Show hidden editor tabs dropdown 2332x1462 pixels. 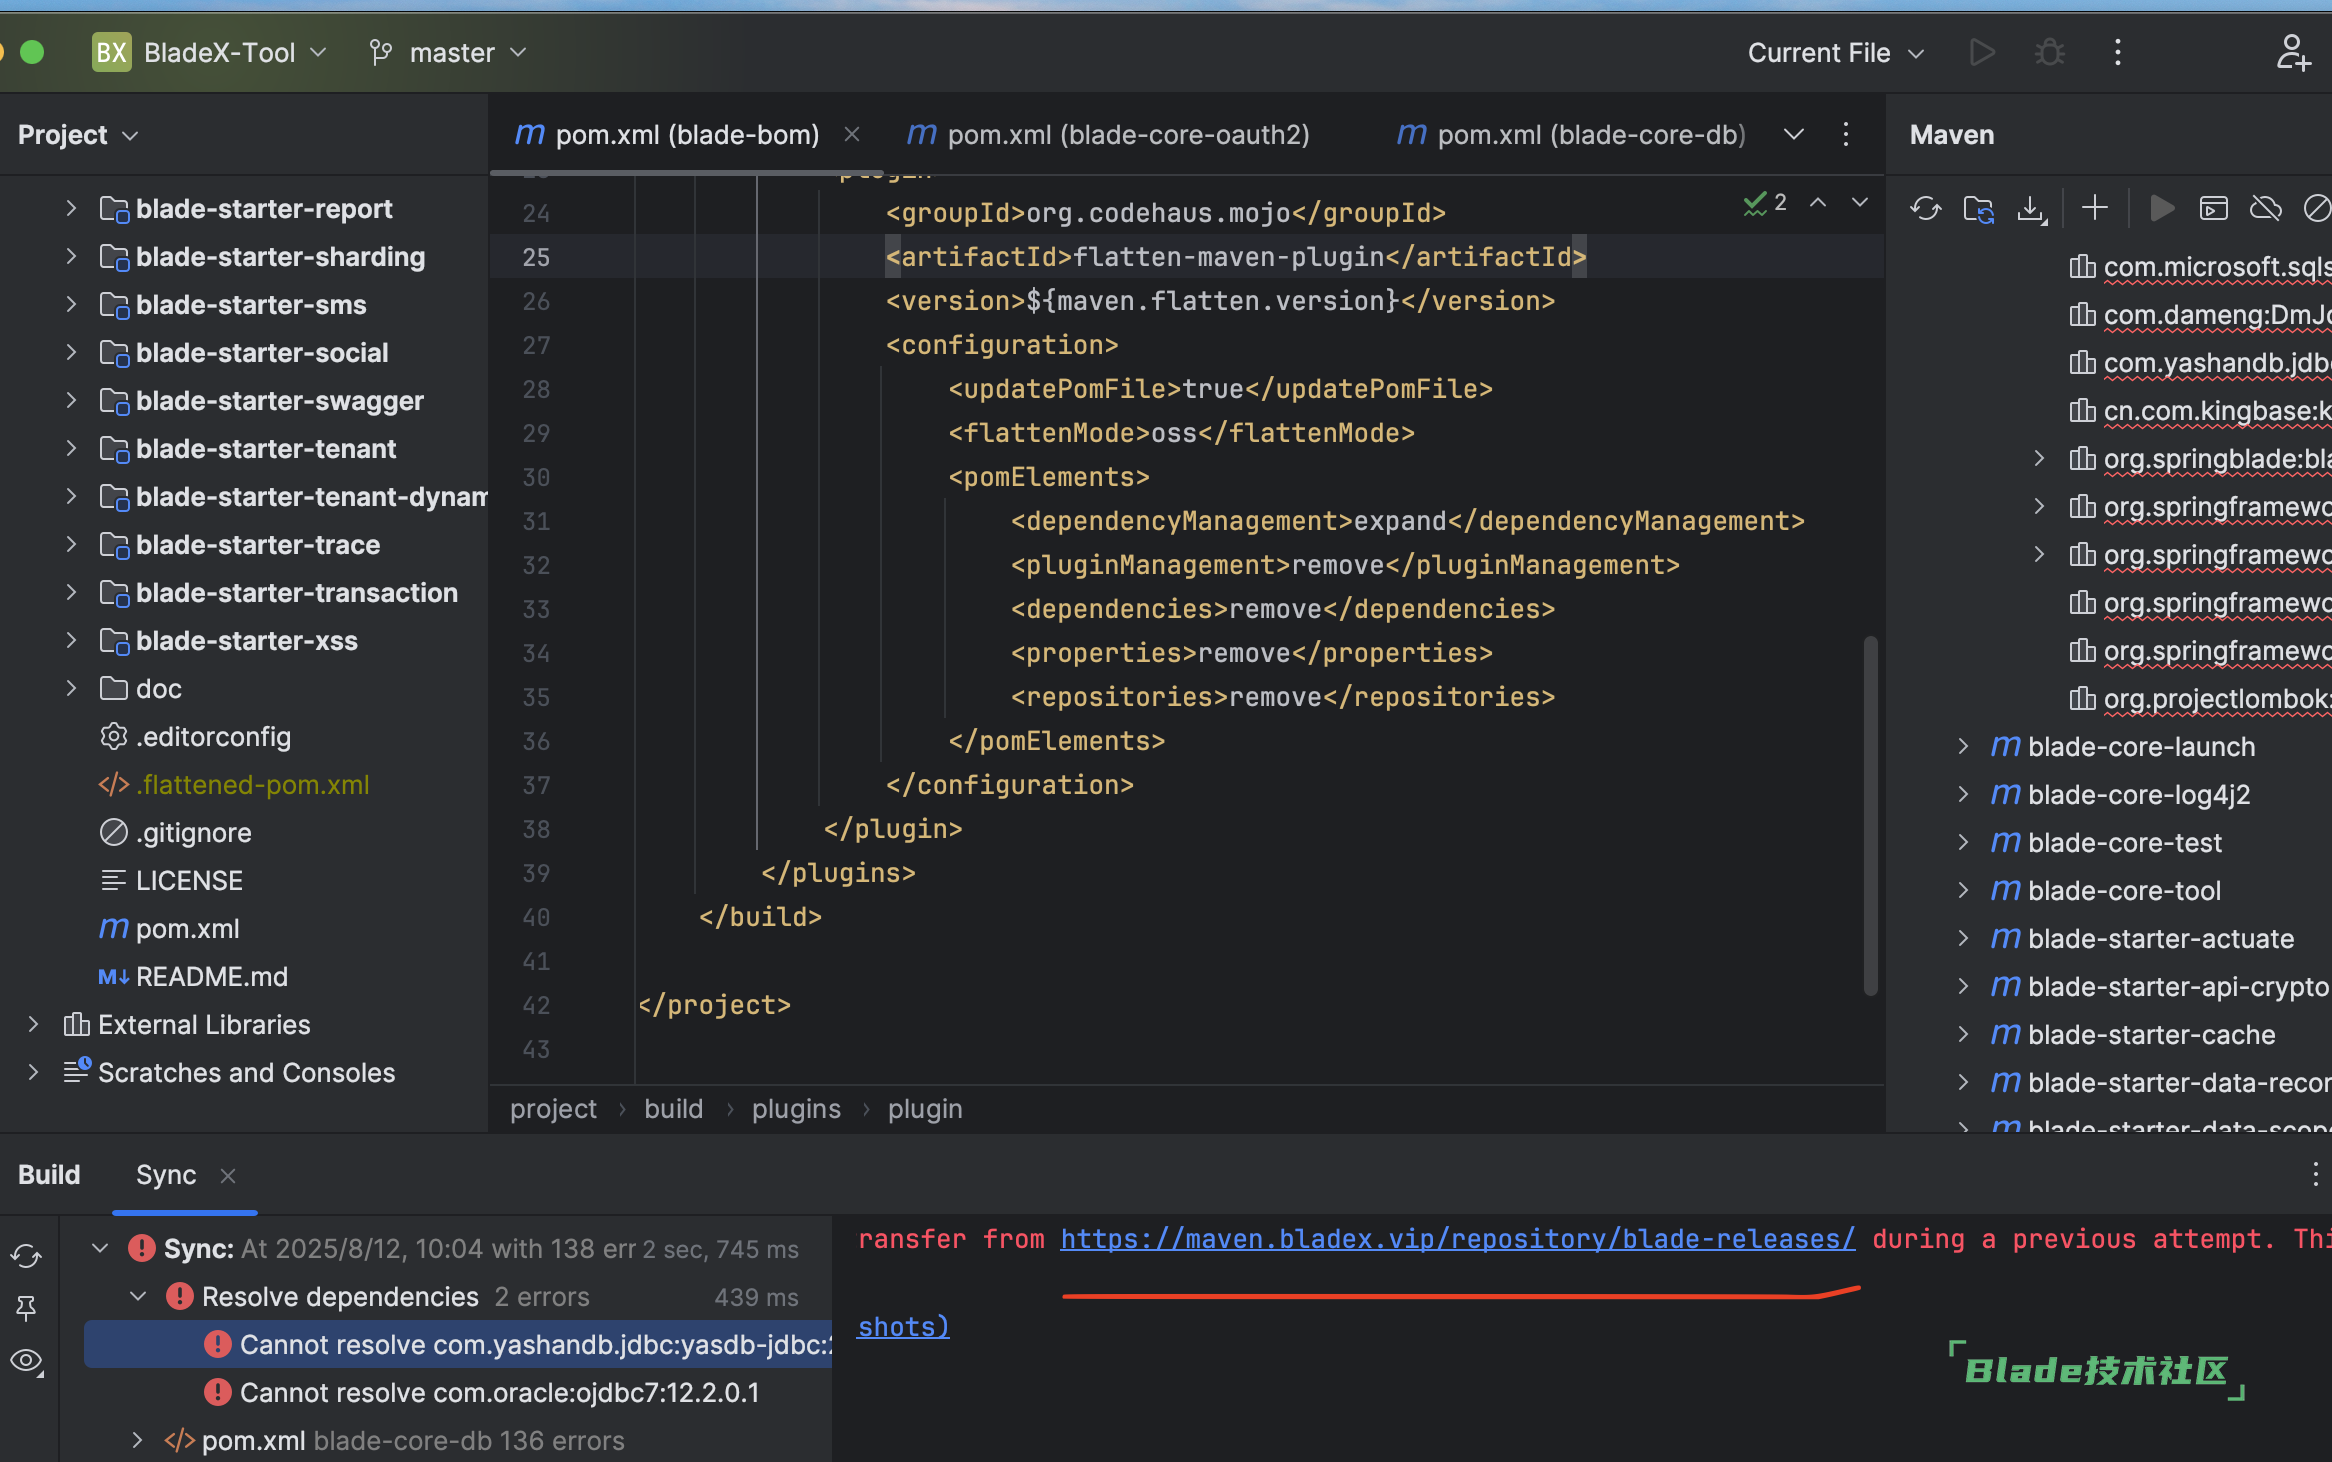[1794, 134]
